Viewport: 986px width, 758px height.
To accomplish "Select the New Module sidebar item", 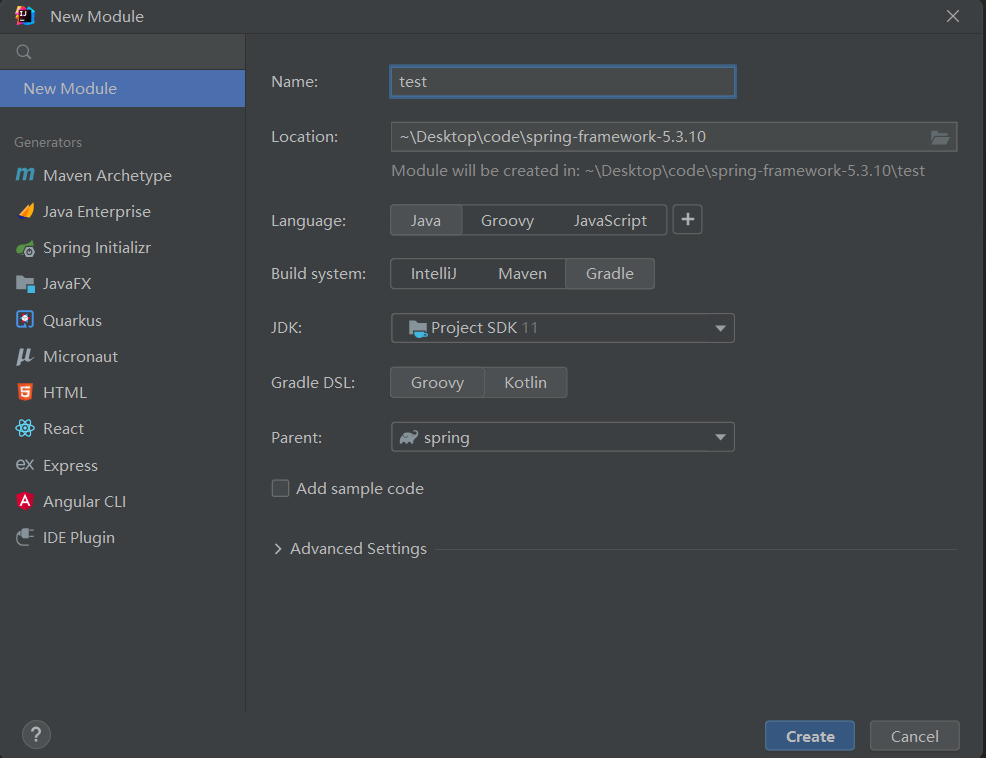I will [x=122, y=88].
